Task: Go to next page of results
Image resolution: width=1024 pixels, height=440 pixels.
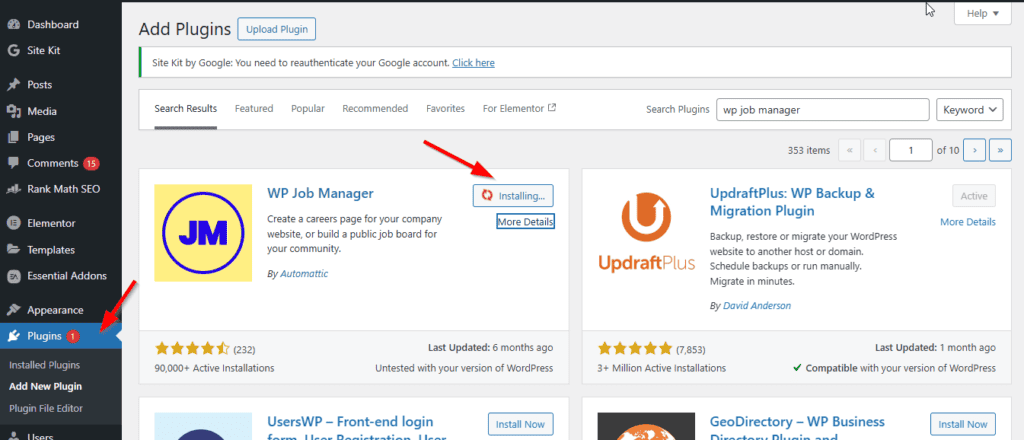Action: click(x=974, y=150)
